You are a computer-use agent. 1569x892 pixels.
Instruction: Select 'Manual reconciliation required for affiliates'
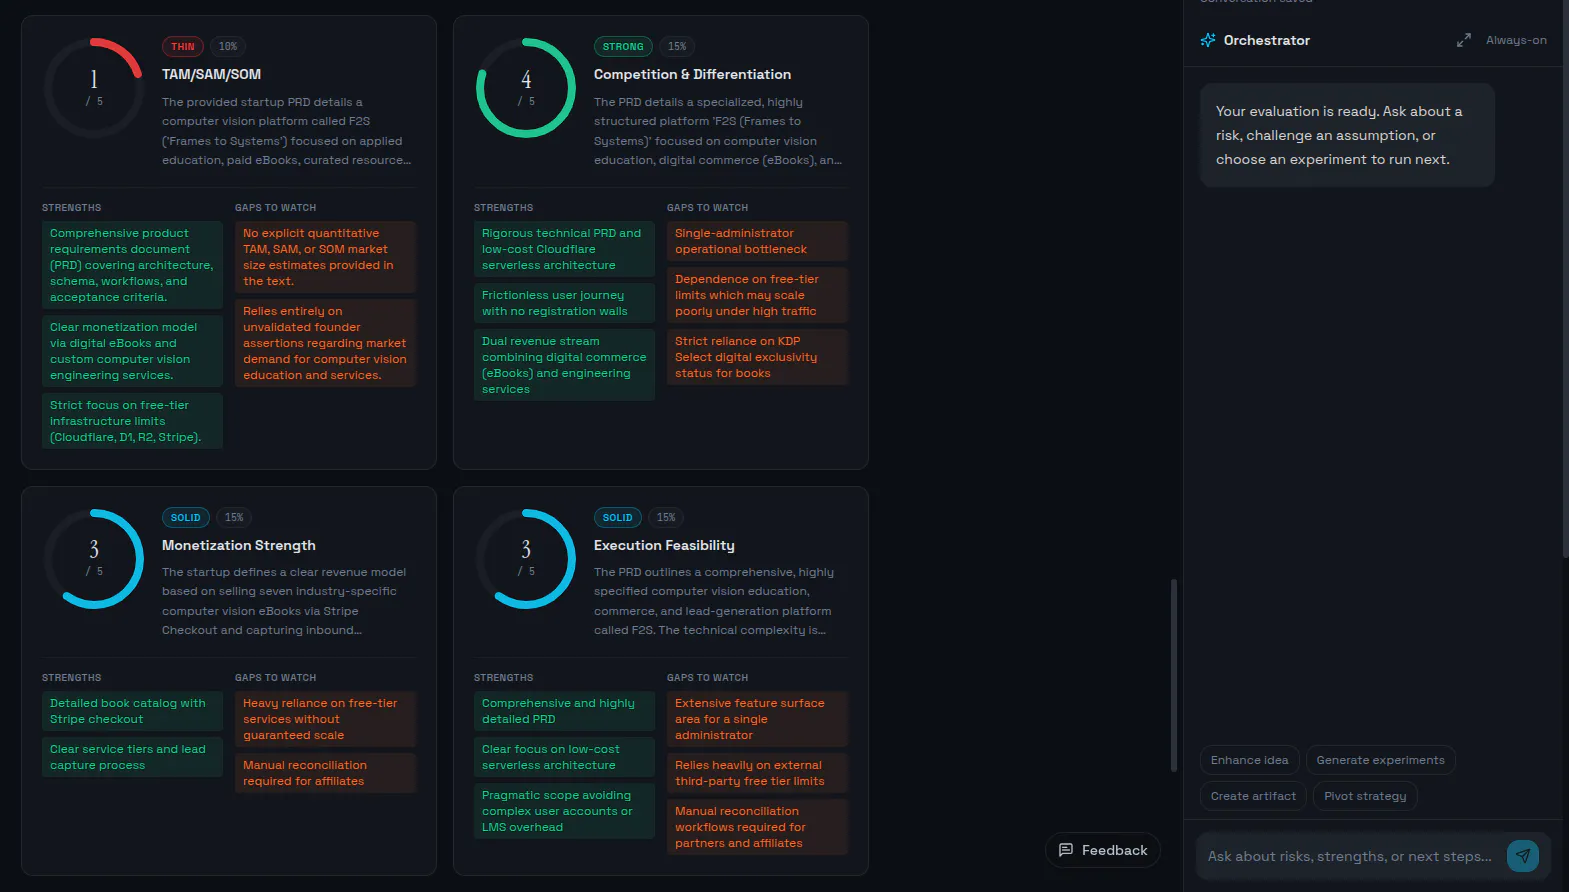click(x=325, y=773)
